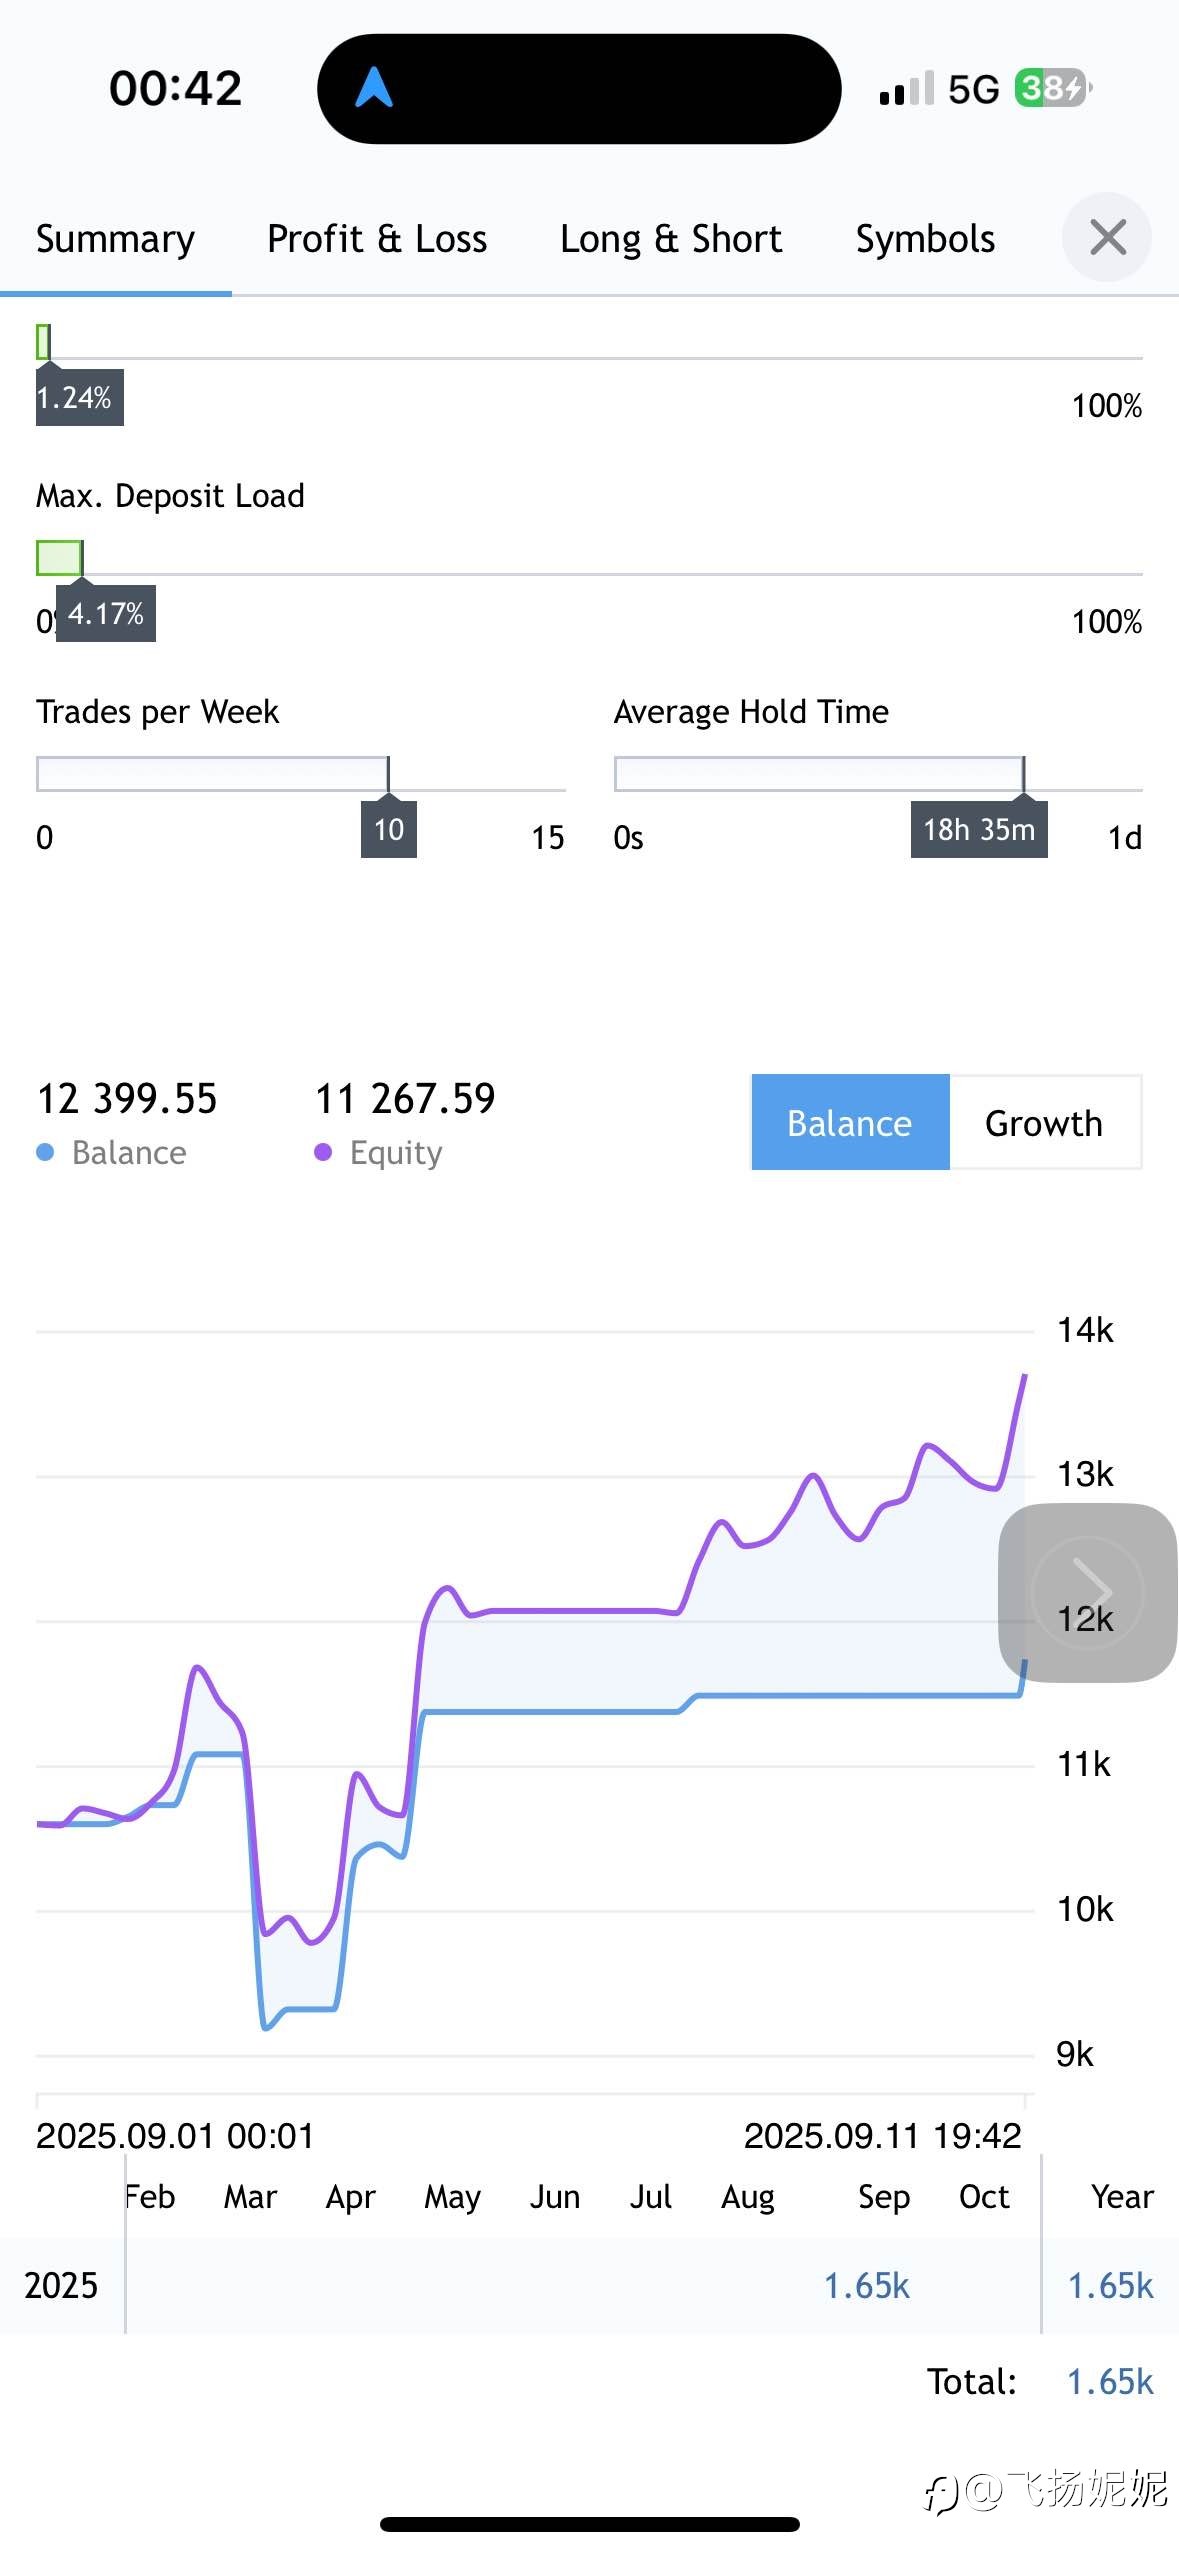Switch chart to Balance view
The image size is (1179, 2556).
point(850,1122)
